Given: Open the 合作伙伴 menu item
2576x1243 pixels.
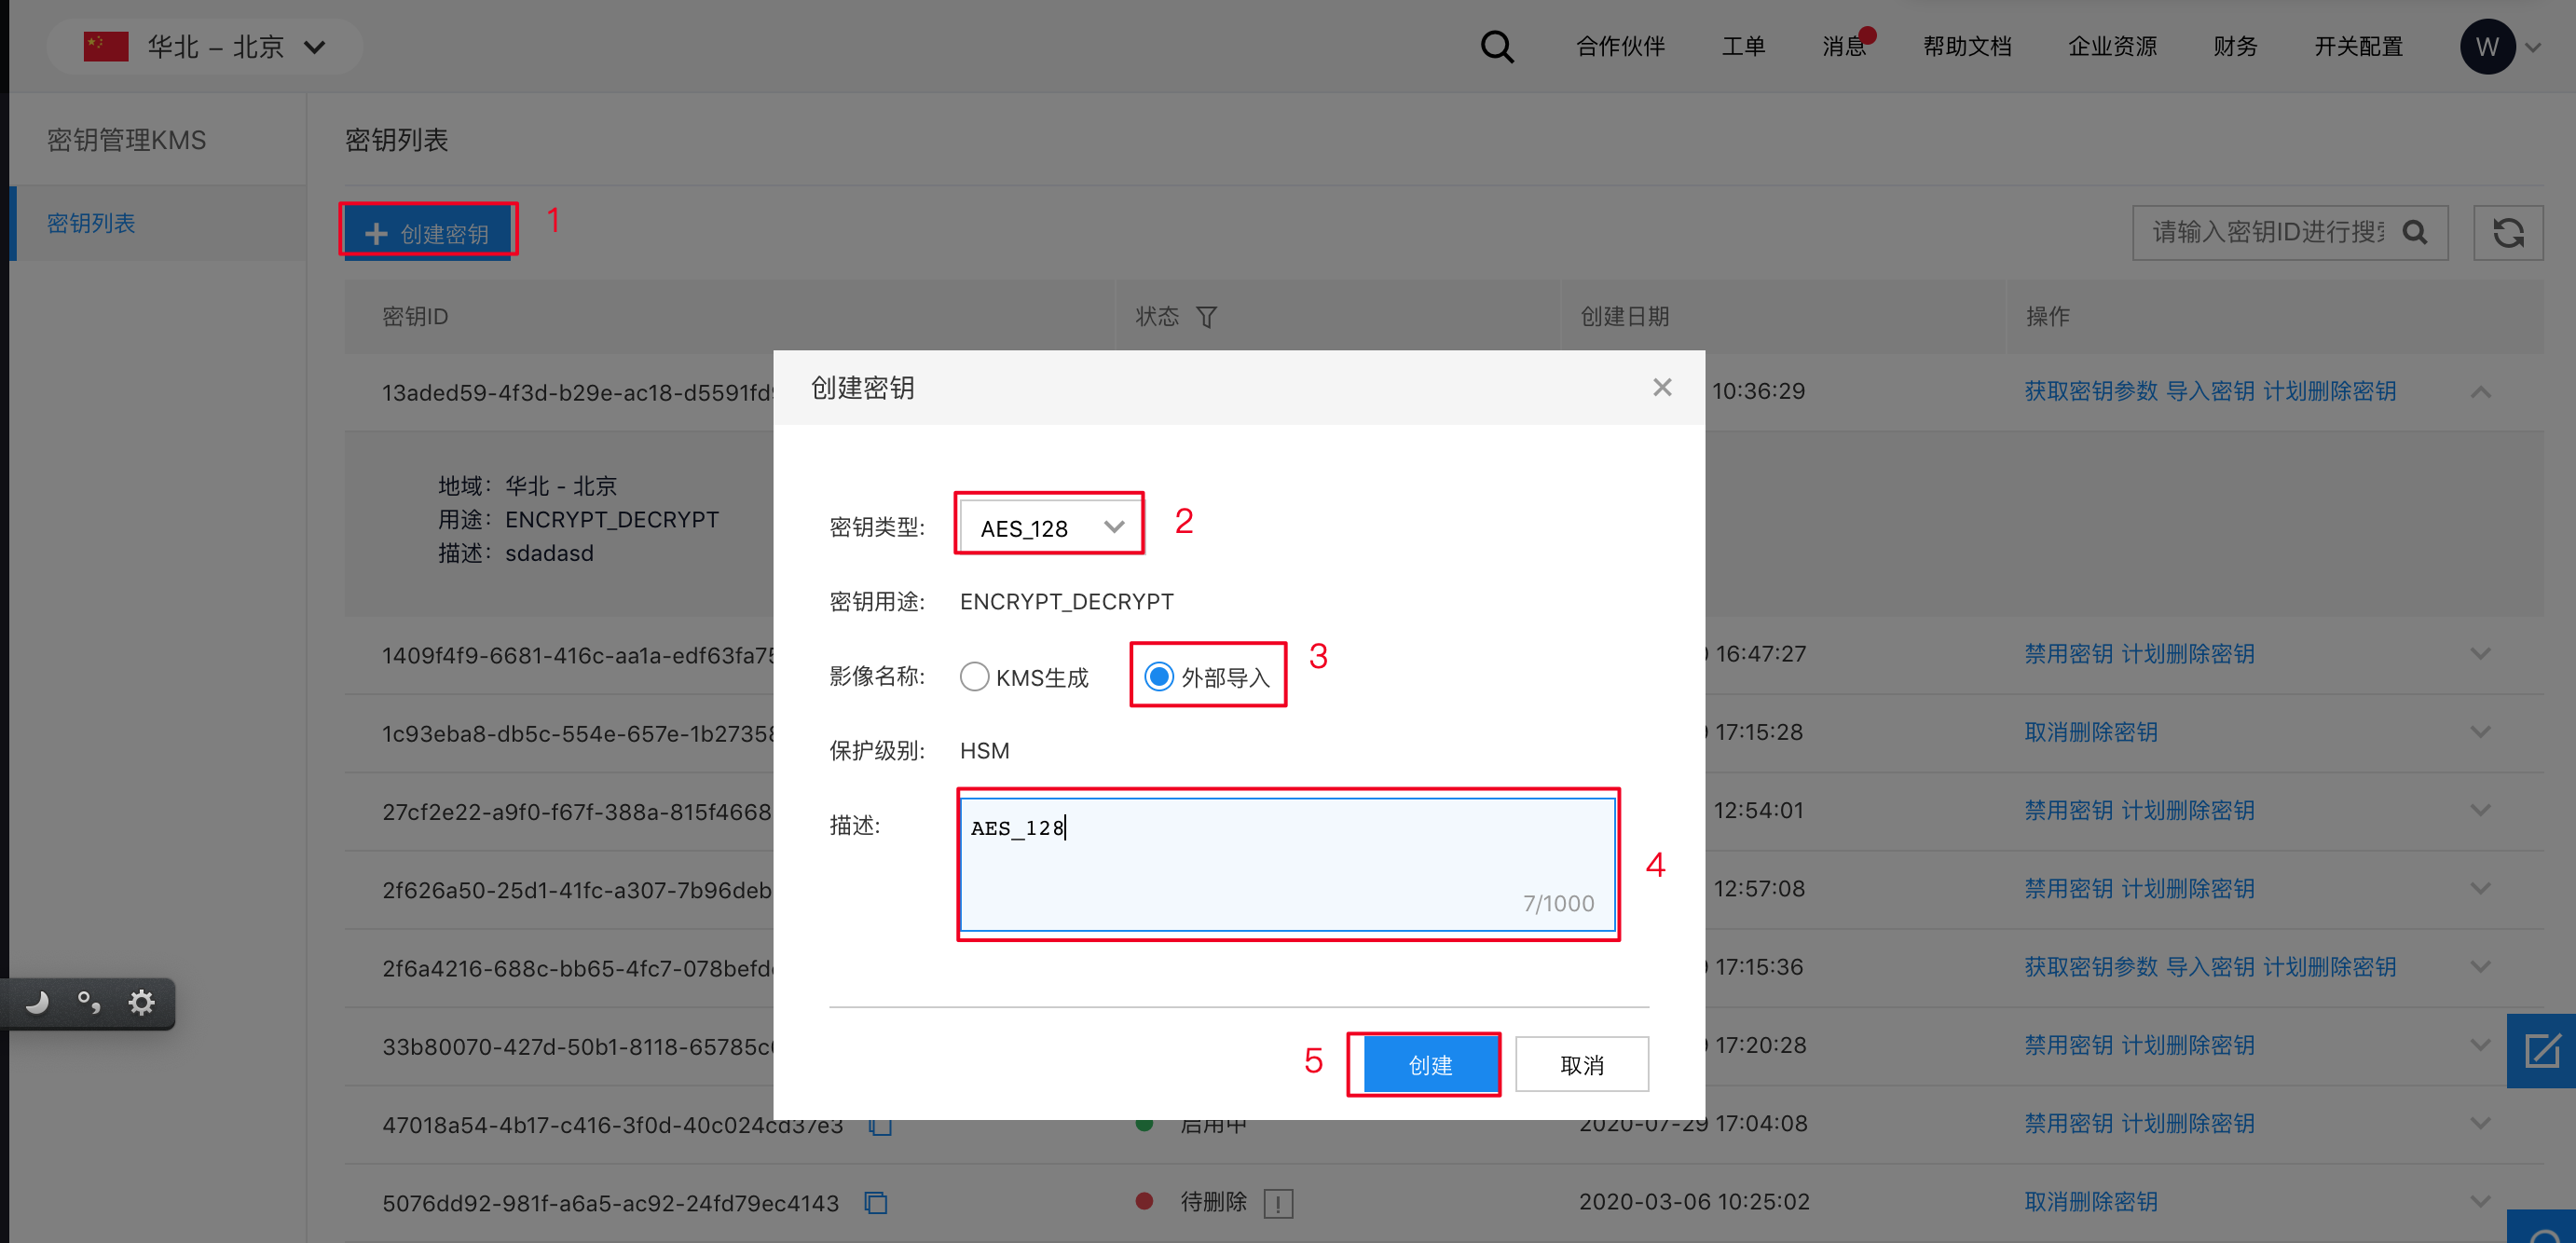Looking at the screenshot, I should 1620,47.
